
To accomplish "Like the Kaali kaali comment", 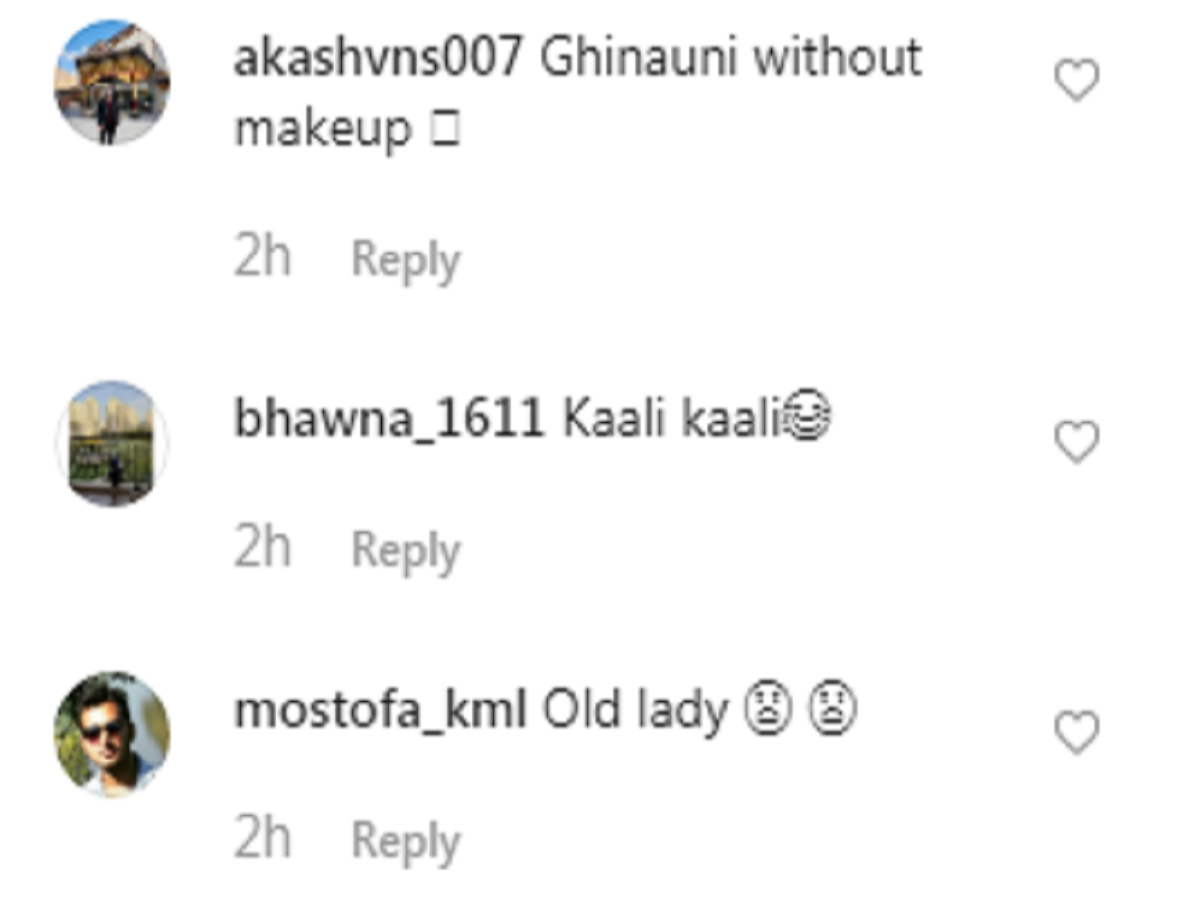I will click(x=1078, y=442).
